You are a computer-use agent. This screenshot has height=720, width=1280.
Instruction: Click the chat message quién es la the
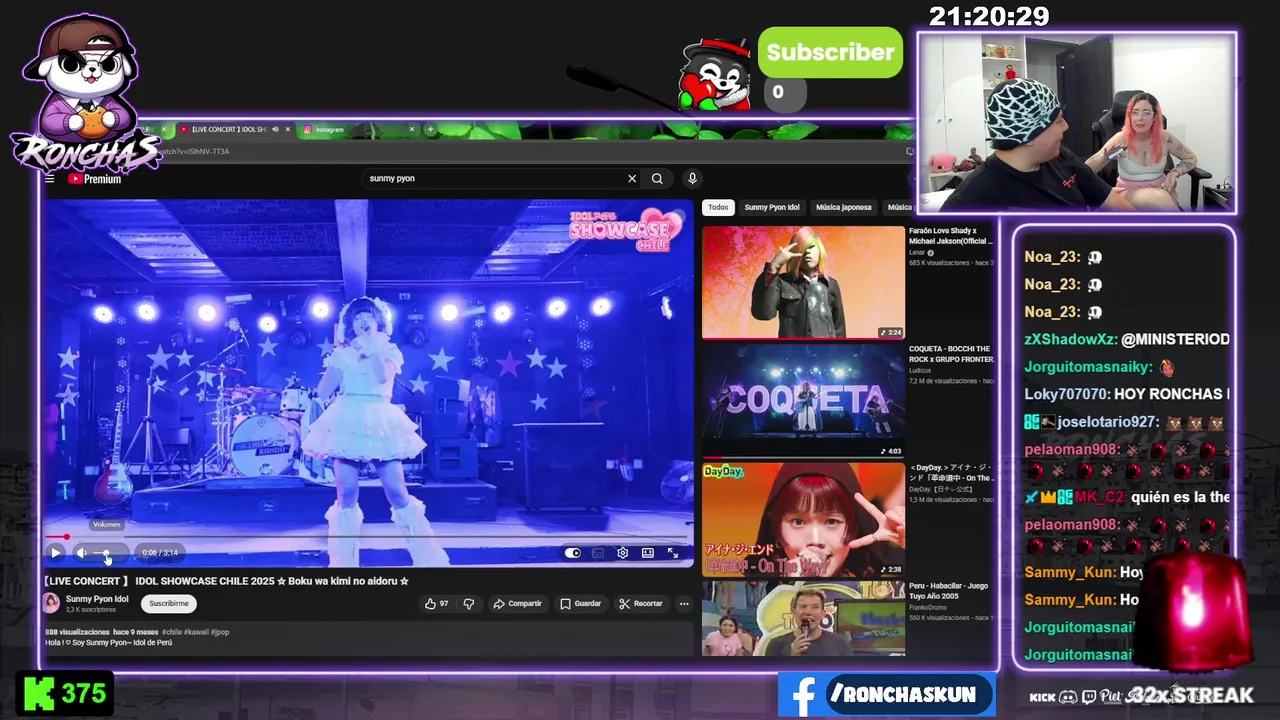1180,497
